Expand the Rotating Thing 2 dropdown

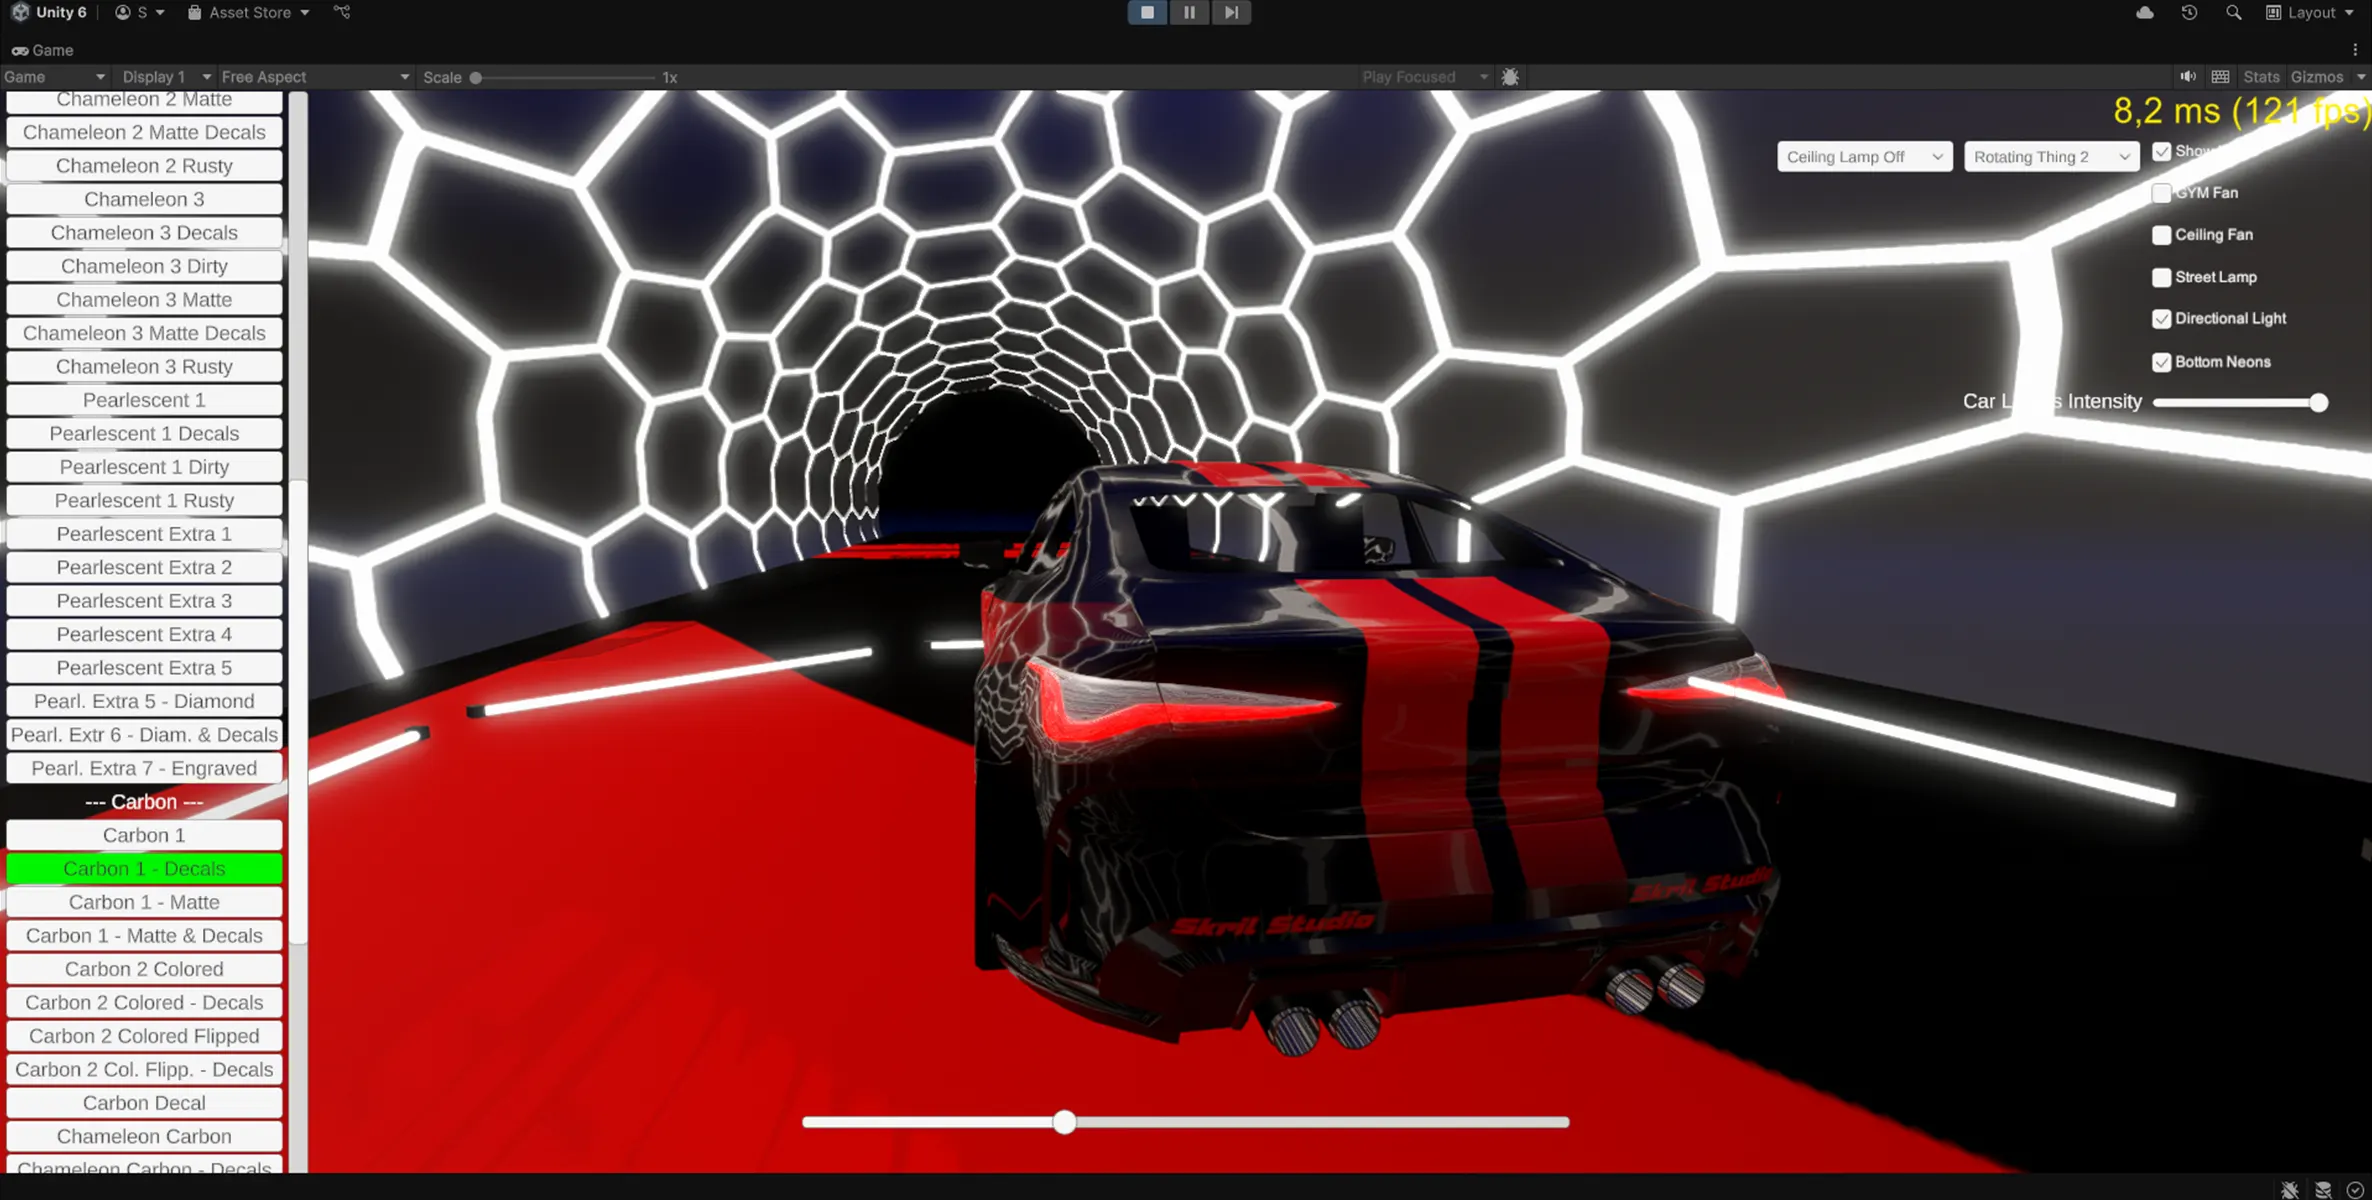pos(2050,157)
